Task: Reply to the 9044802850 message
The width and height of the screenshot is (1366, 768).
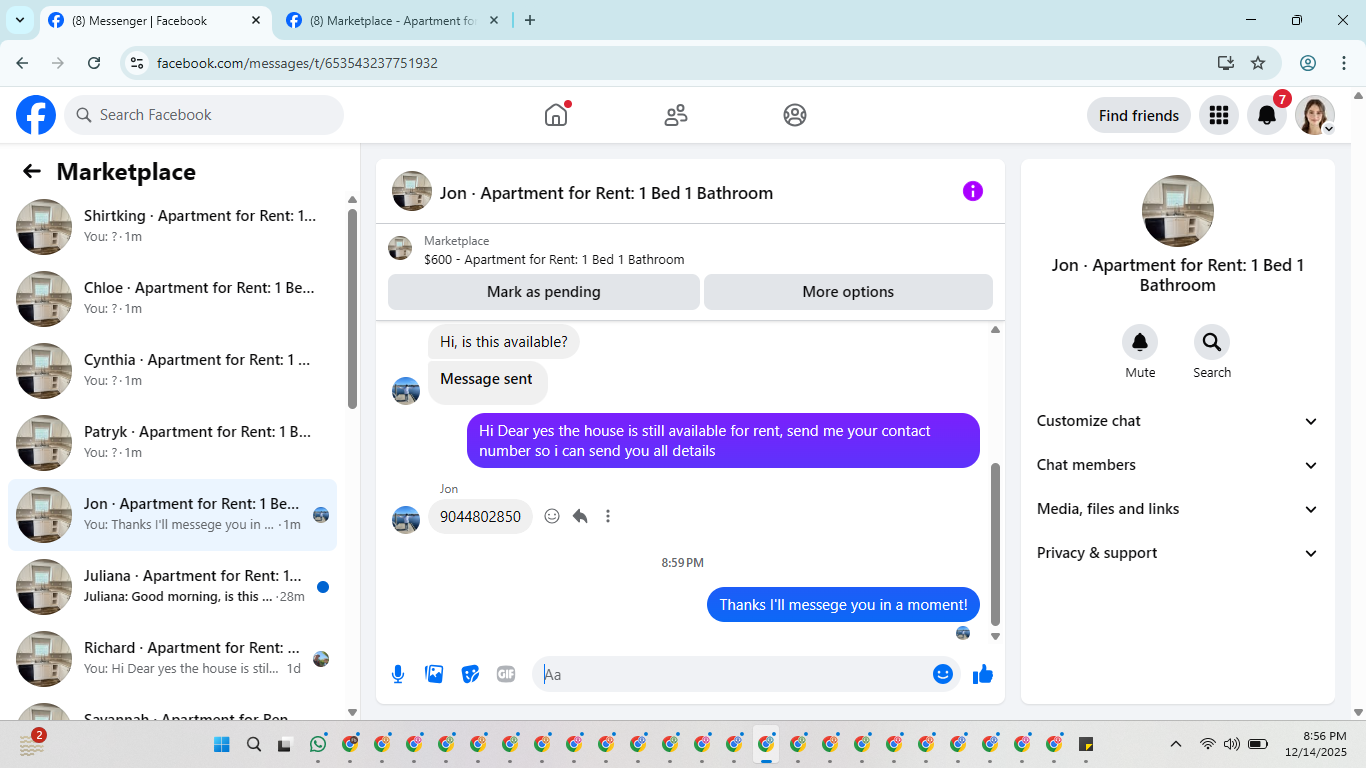Action: click(580, 516)
